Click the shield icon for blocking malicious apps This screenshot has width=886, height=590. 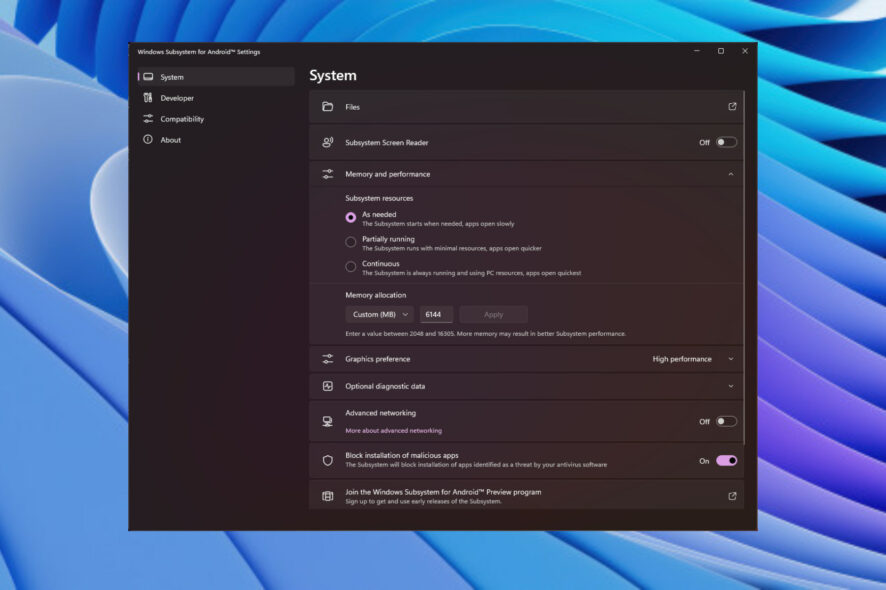coord(328,461)
